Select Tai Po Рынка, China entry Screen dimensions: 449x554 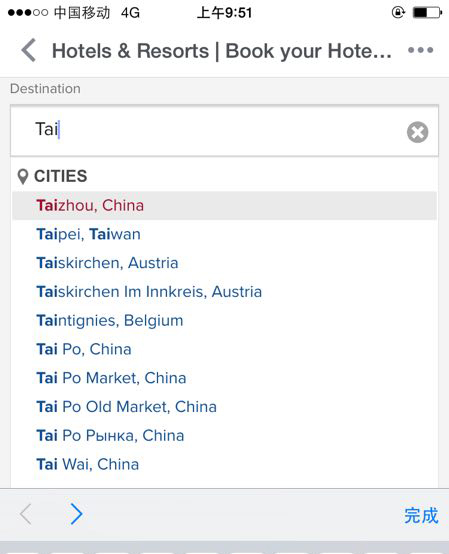pos(224,436)
